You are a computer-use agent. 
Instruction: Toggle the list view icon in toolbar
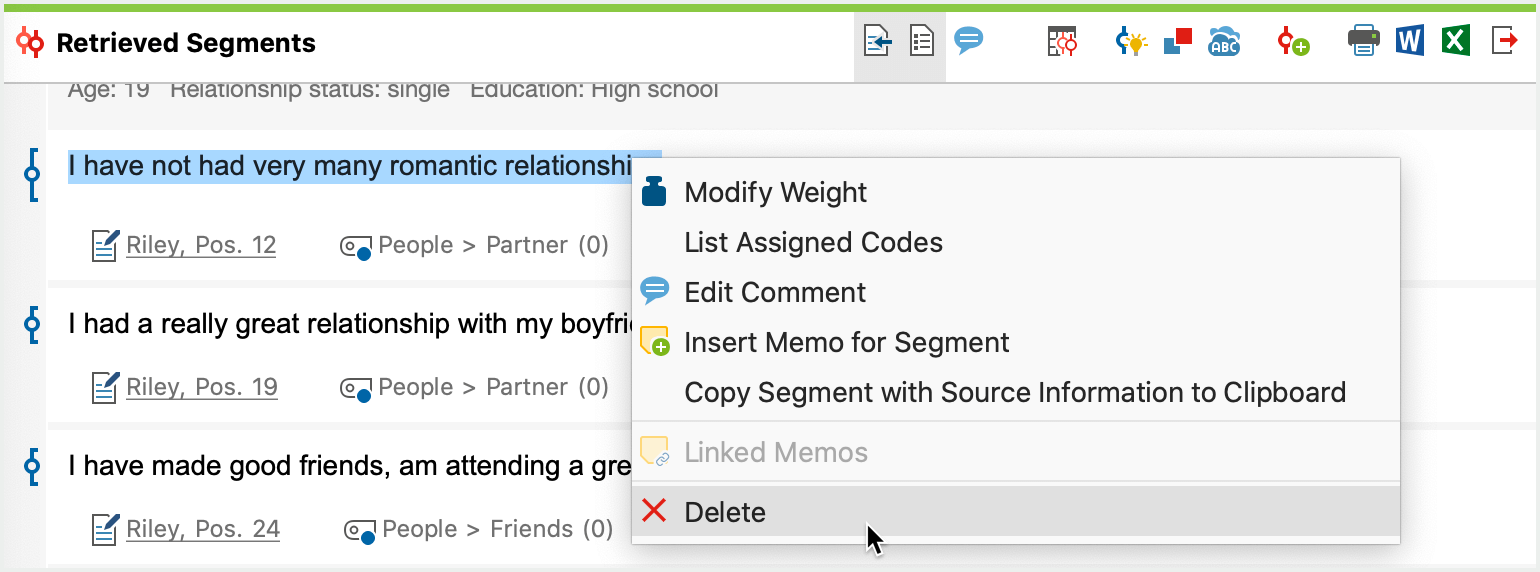point(922,42)
